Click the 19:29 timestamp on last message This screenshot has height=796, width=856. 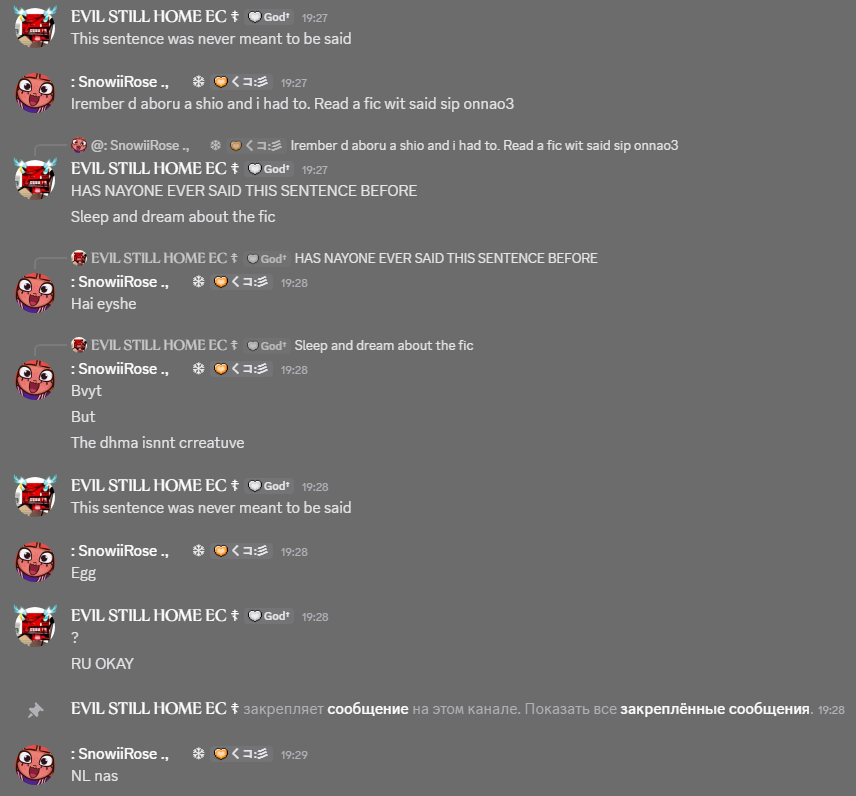(294, 755)
